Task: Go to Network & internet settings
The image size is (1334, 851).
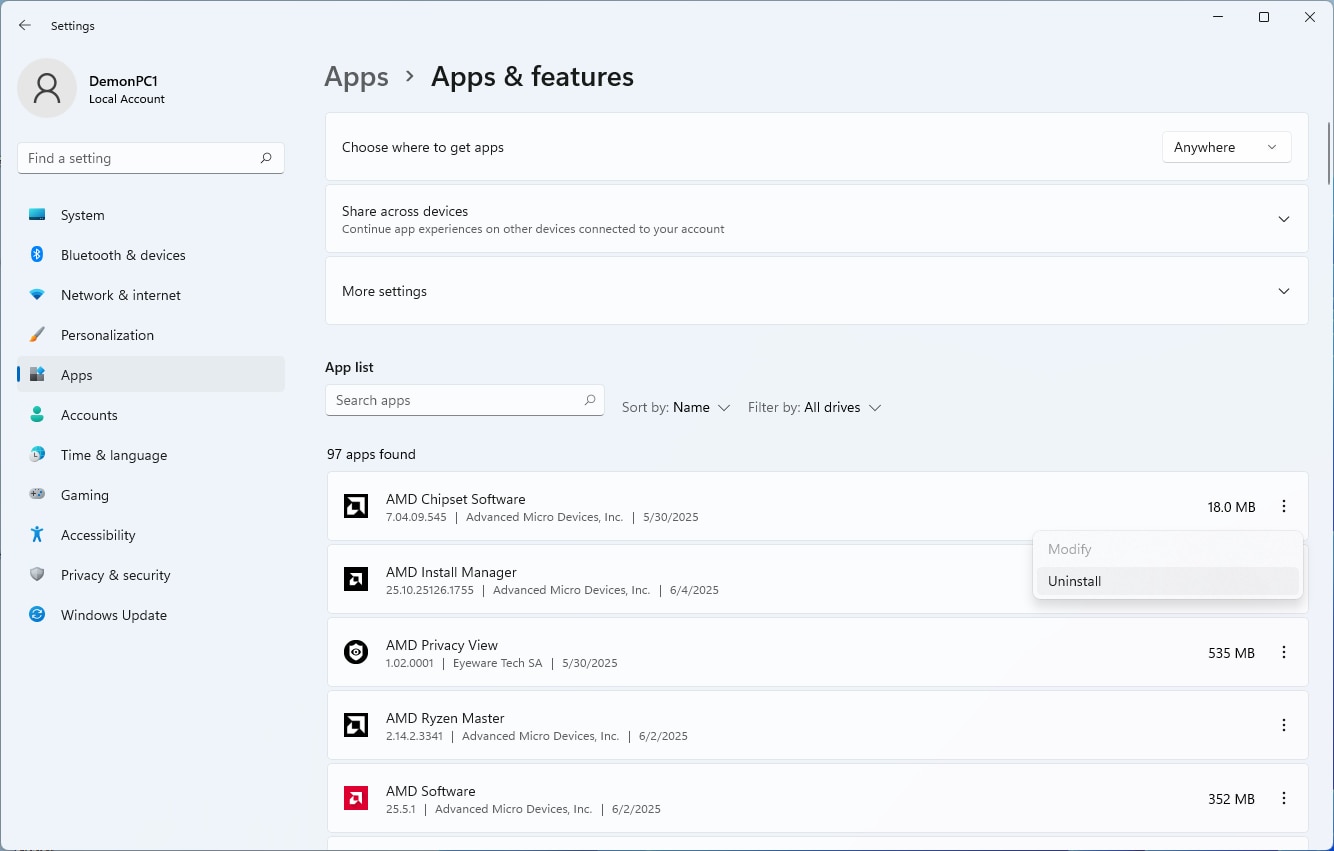Action: (151, 295)
